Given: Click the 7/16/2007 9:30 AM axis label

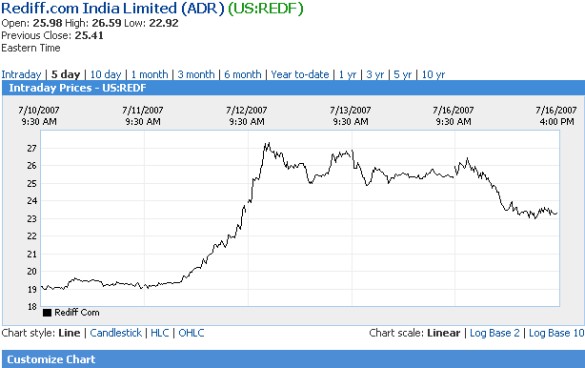Looking at the screenshot, I should point(453,116).
